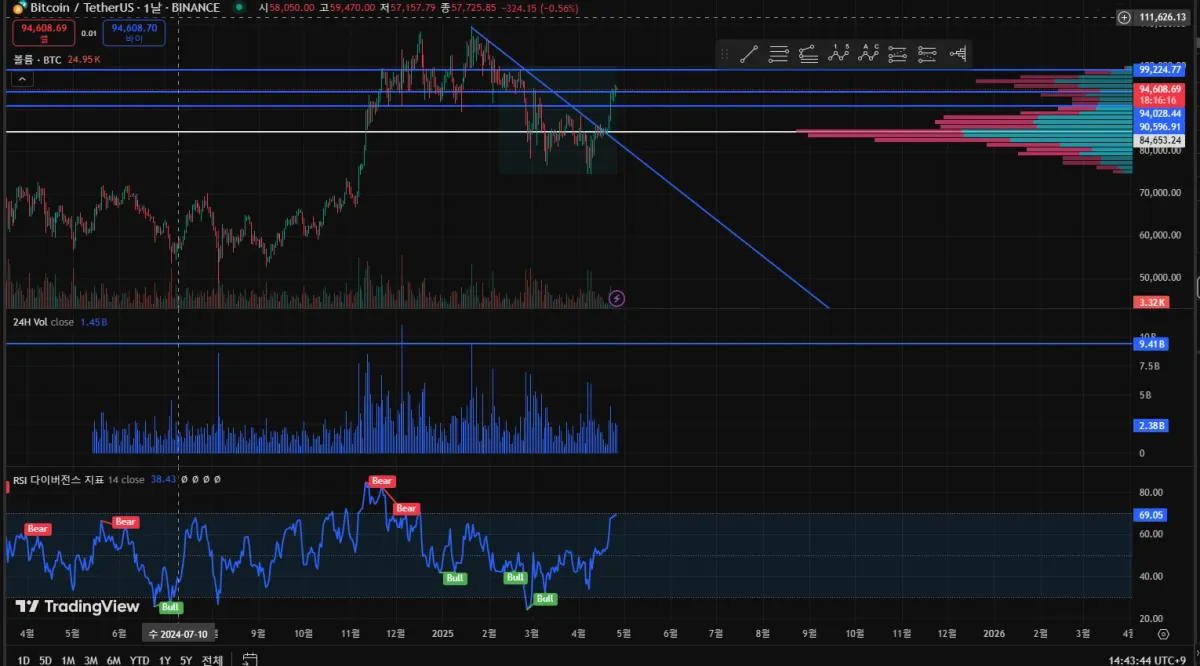Select the 1M date range
Image resolution: width=1200 pixels, height=666 pixels.
[x=68, y=660]
